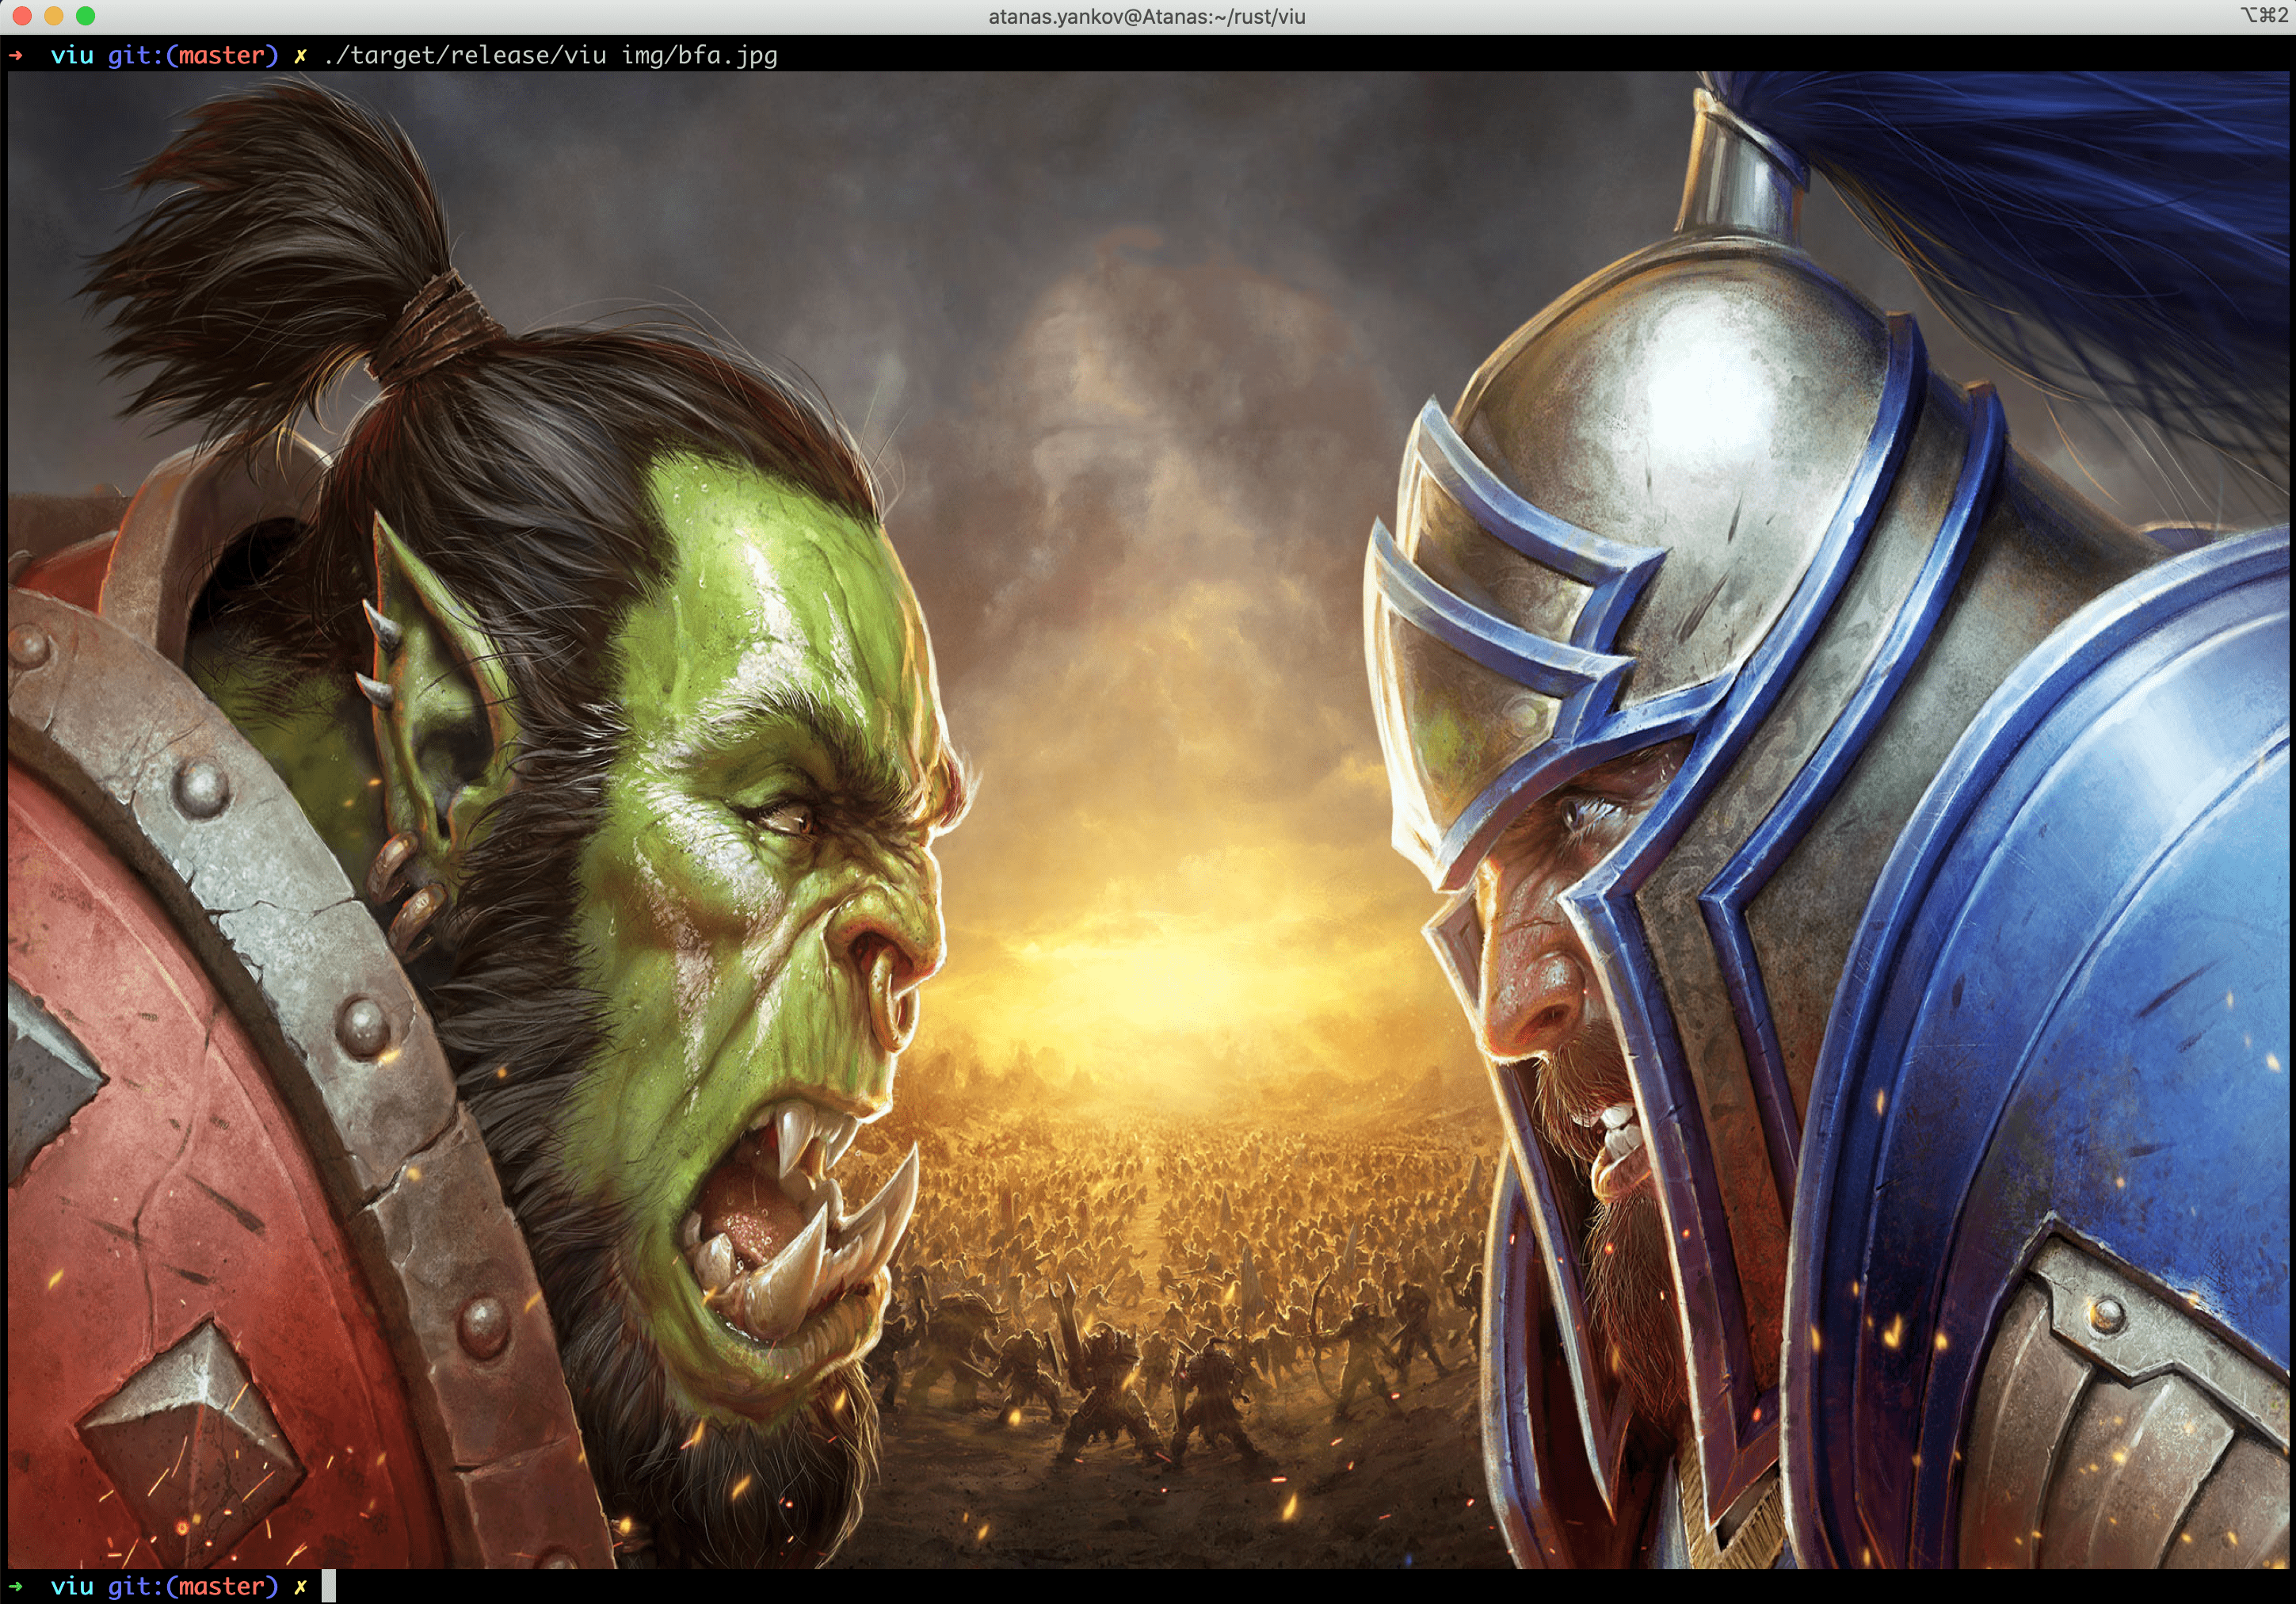Click the ⌥⌘2 shortcut indicator in title bar
2296x1604 pixels.
click(2264, 15)
